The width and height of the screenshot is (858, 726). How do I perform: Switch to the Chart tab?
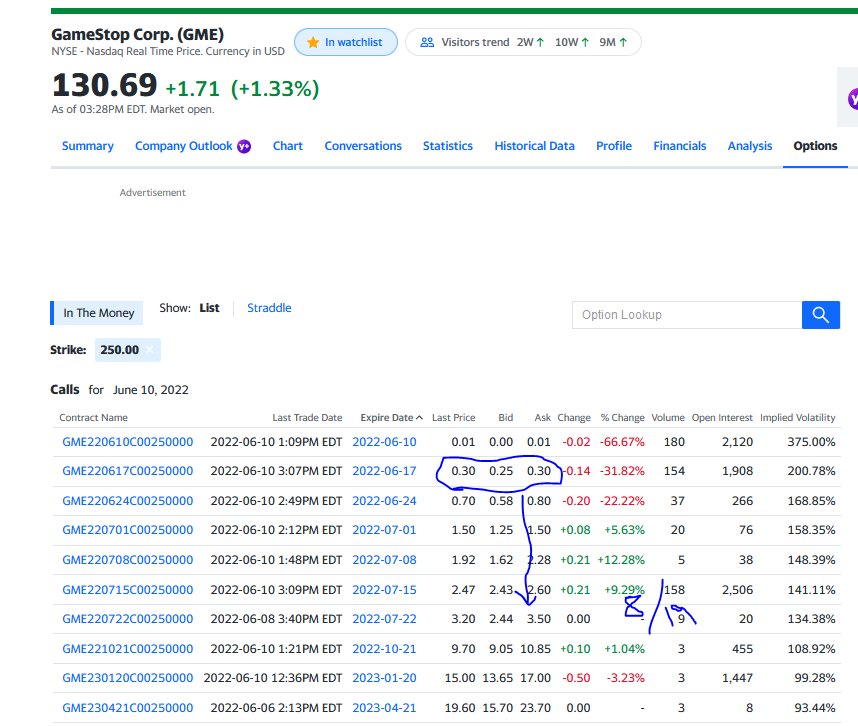coord(288,146)
